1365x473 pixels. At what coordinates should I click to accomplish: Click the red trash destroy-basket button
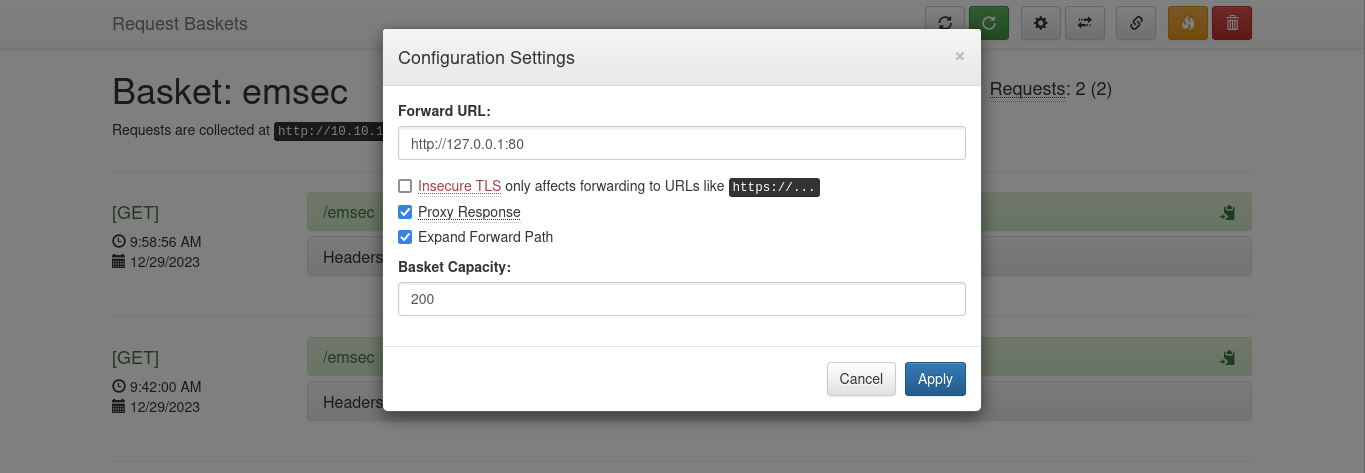point(1231,23)
